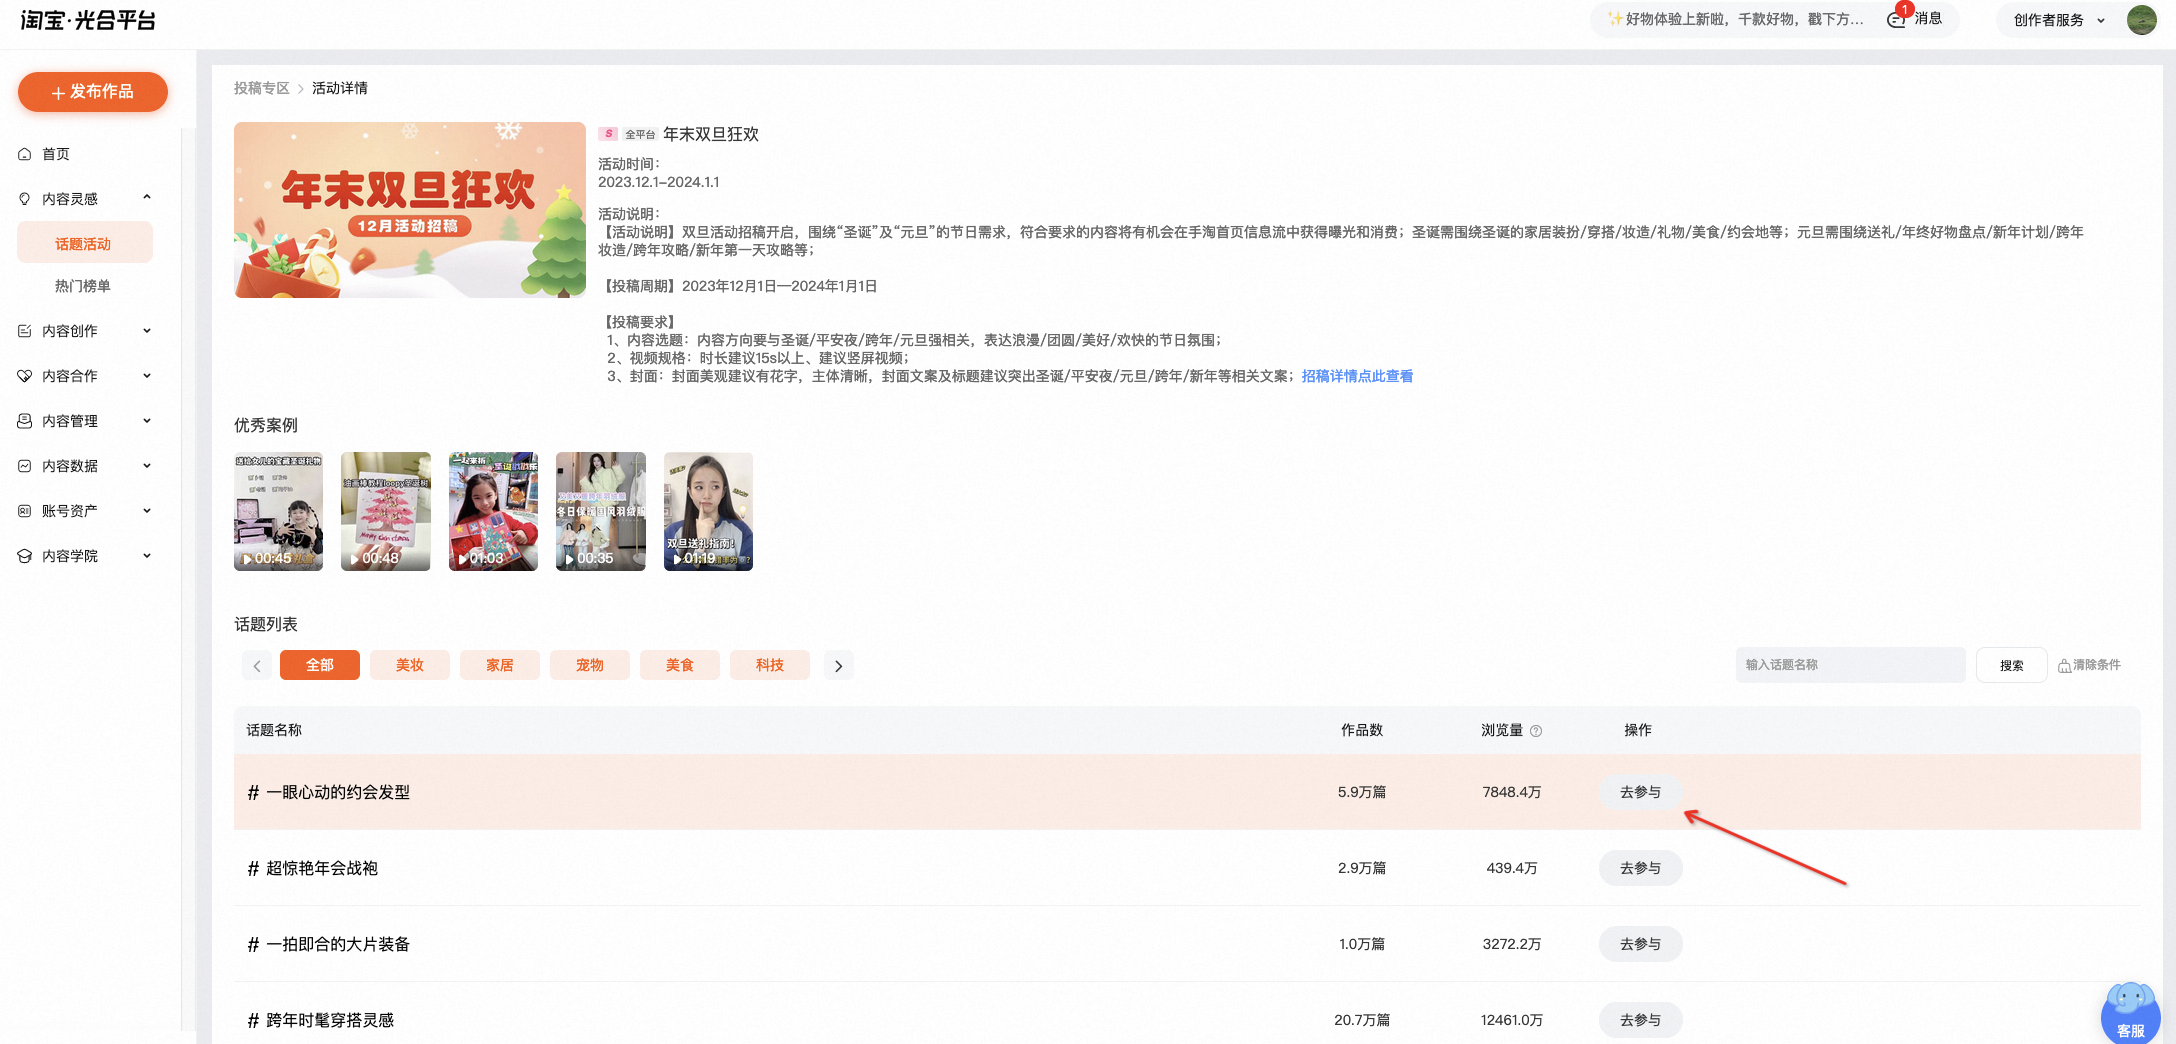Open topic 一拍即合的大片装备

(329, 944)
